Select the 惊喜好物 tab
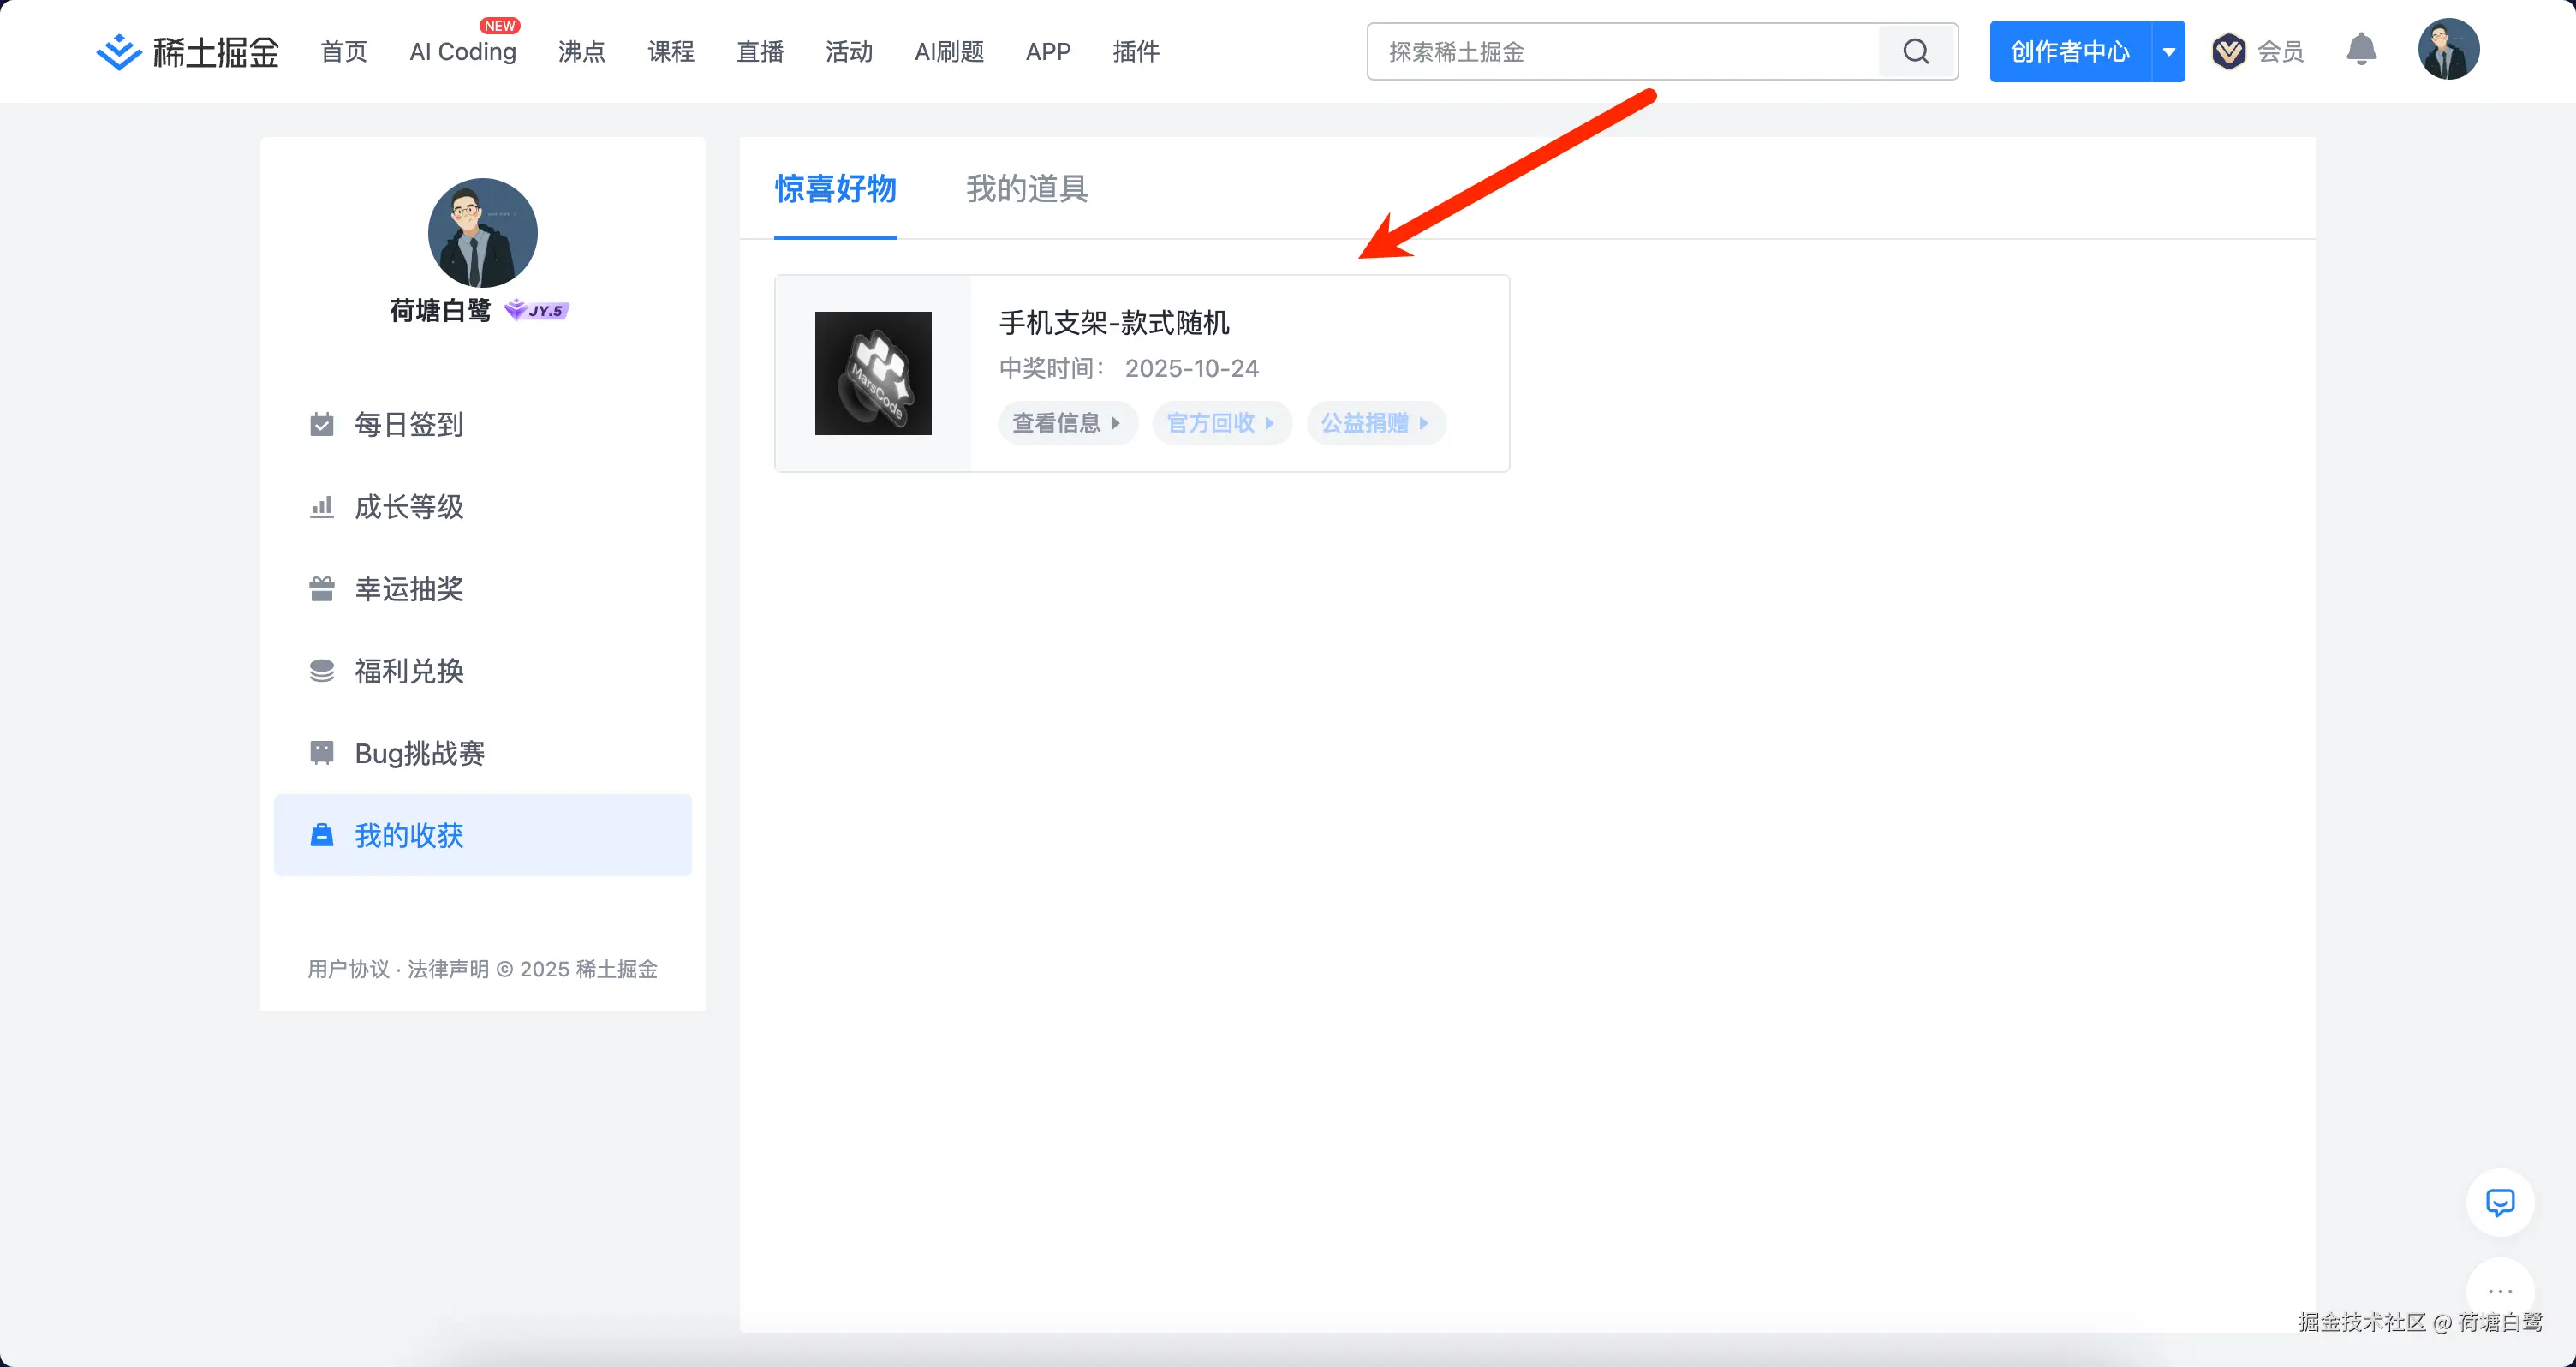This screenshot has width=2576, height=1367. 835,189
